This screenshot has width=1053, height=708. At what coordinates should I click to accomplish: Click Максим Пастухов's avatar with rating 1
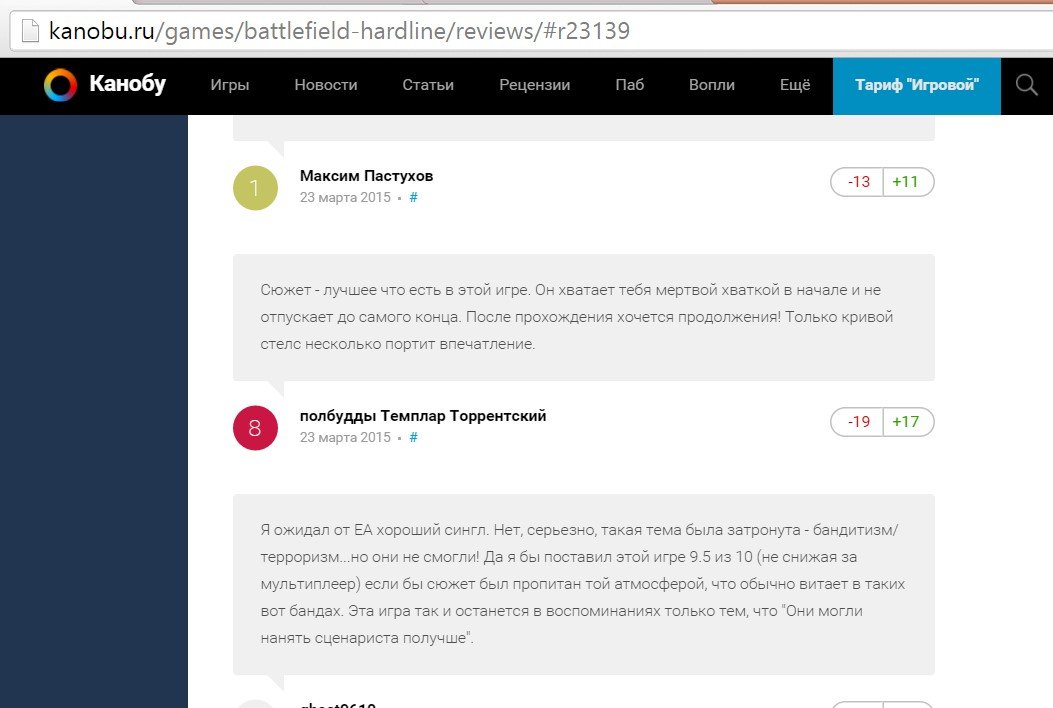click(x=255, y=187)
